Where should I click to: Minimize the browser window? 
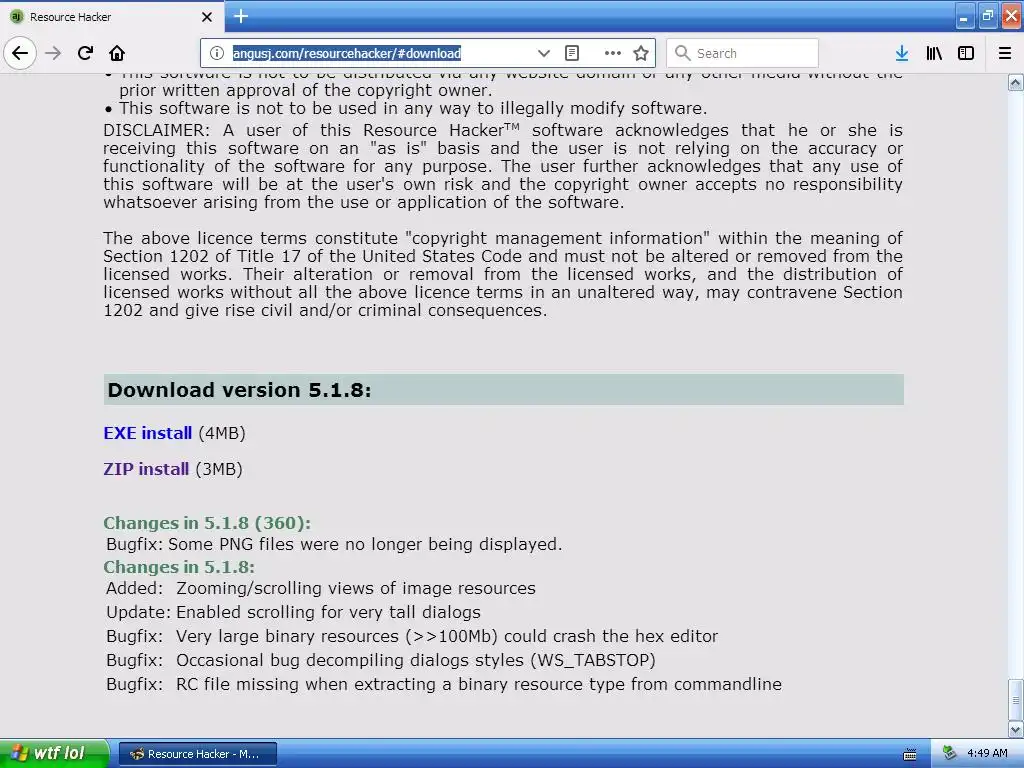965,16
